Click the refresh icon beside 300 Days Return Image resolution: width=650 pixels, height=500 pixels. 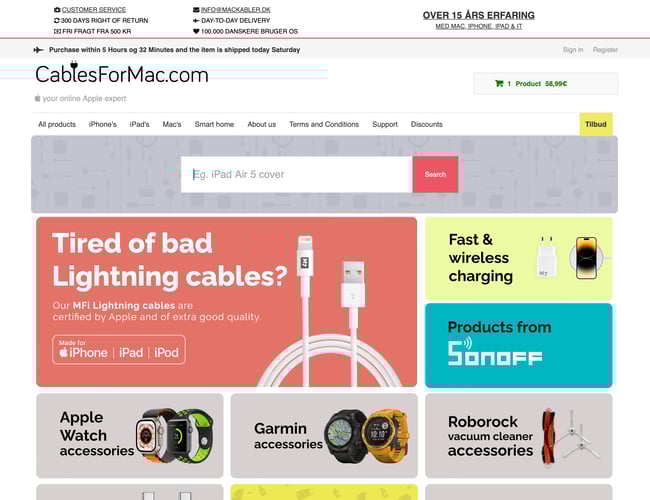pos(57,20)
